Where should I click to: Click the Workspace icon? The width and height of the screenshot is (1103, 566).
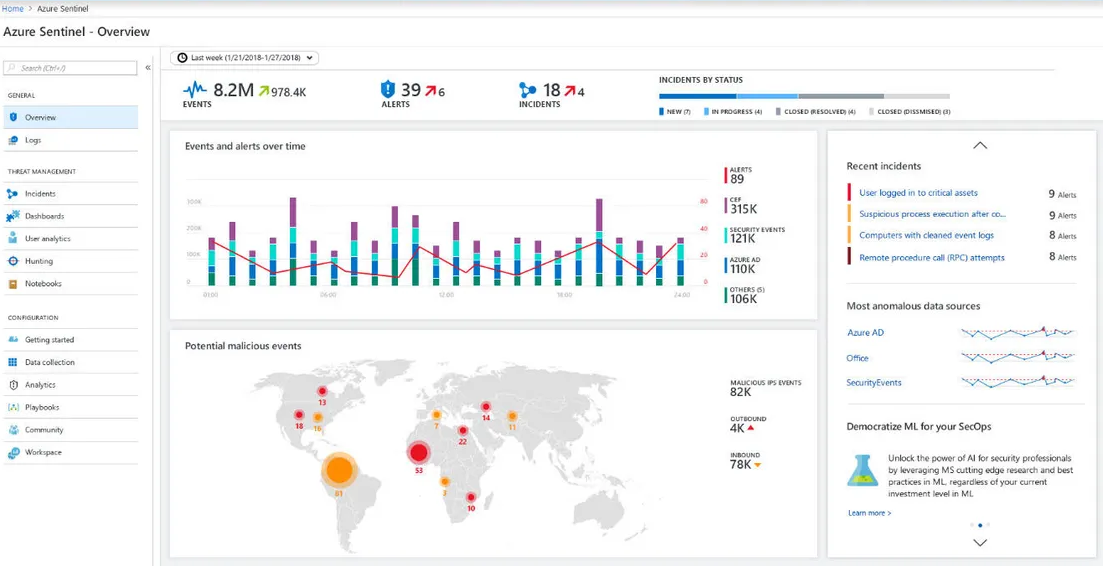[x=13, y=453]
